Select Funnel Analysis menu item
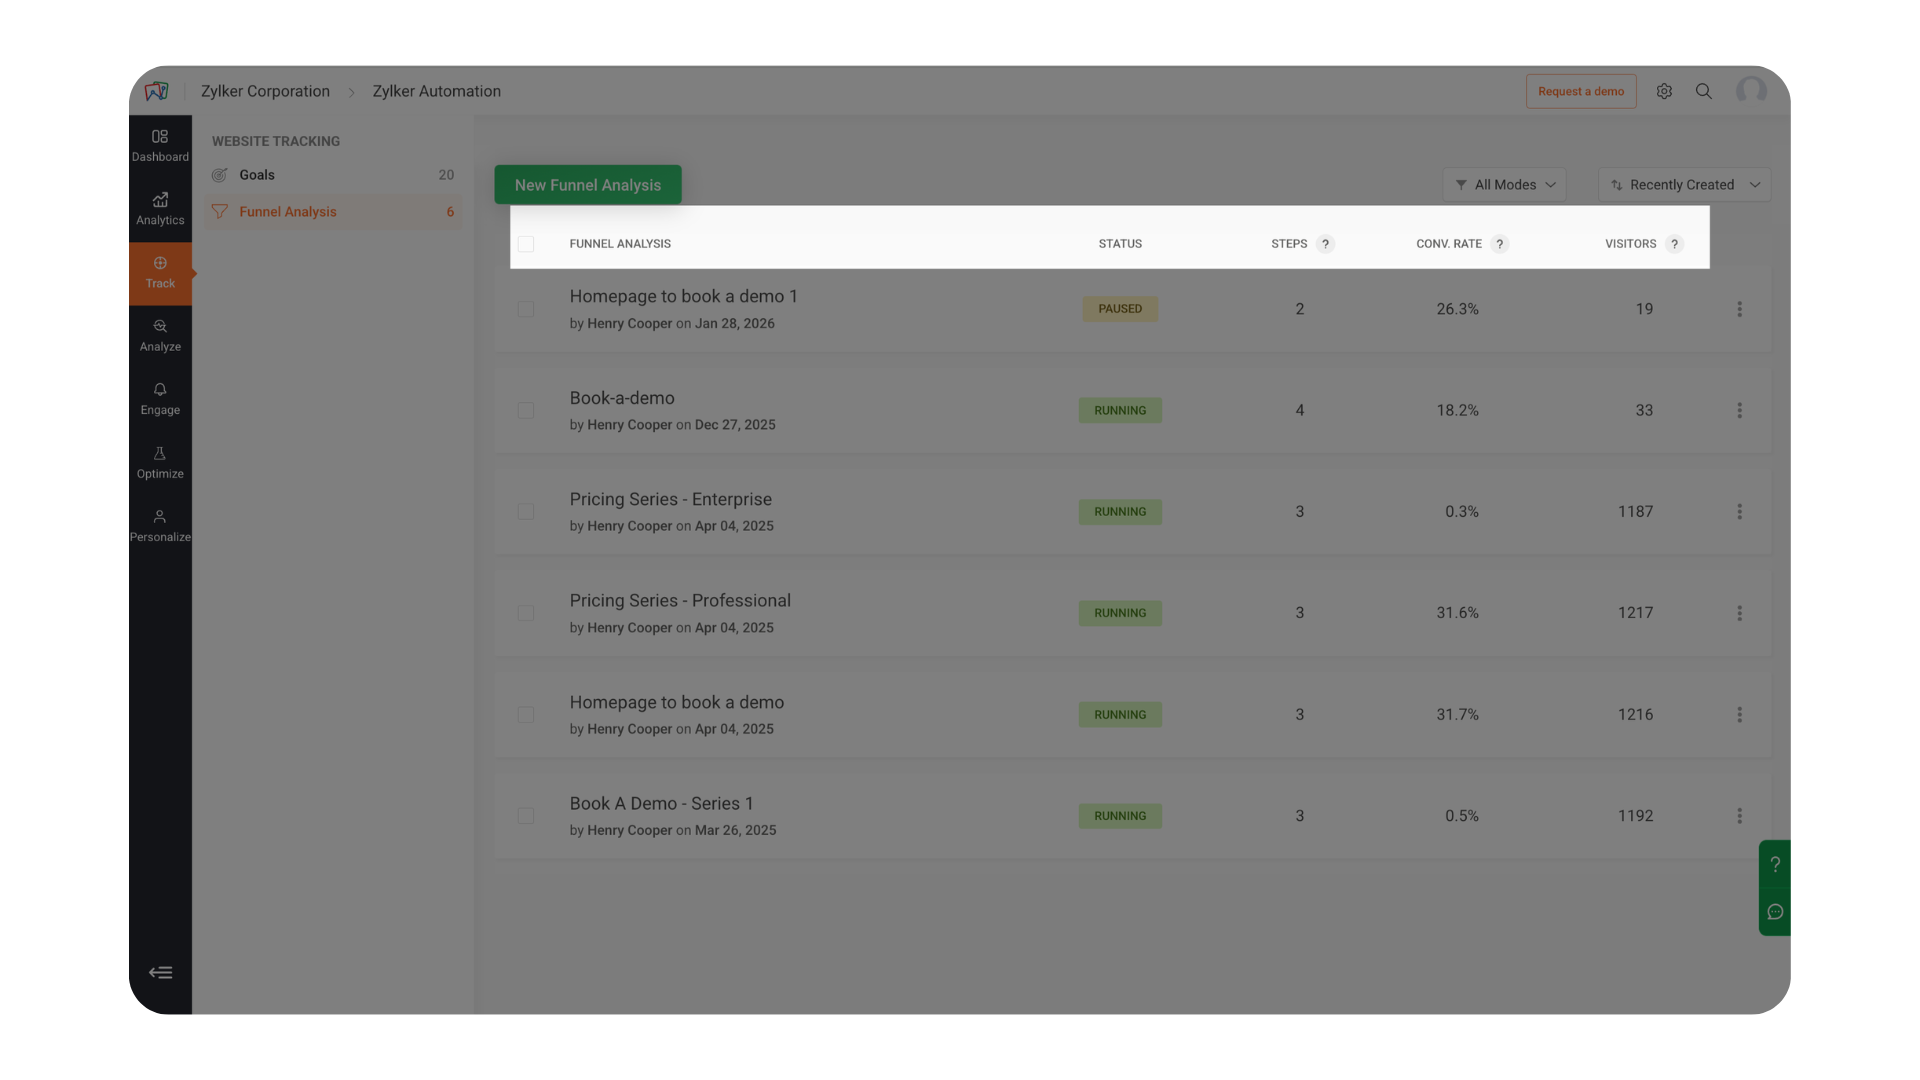1920x1080 pixels. coord(288,212)
